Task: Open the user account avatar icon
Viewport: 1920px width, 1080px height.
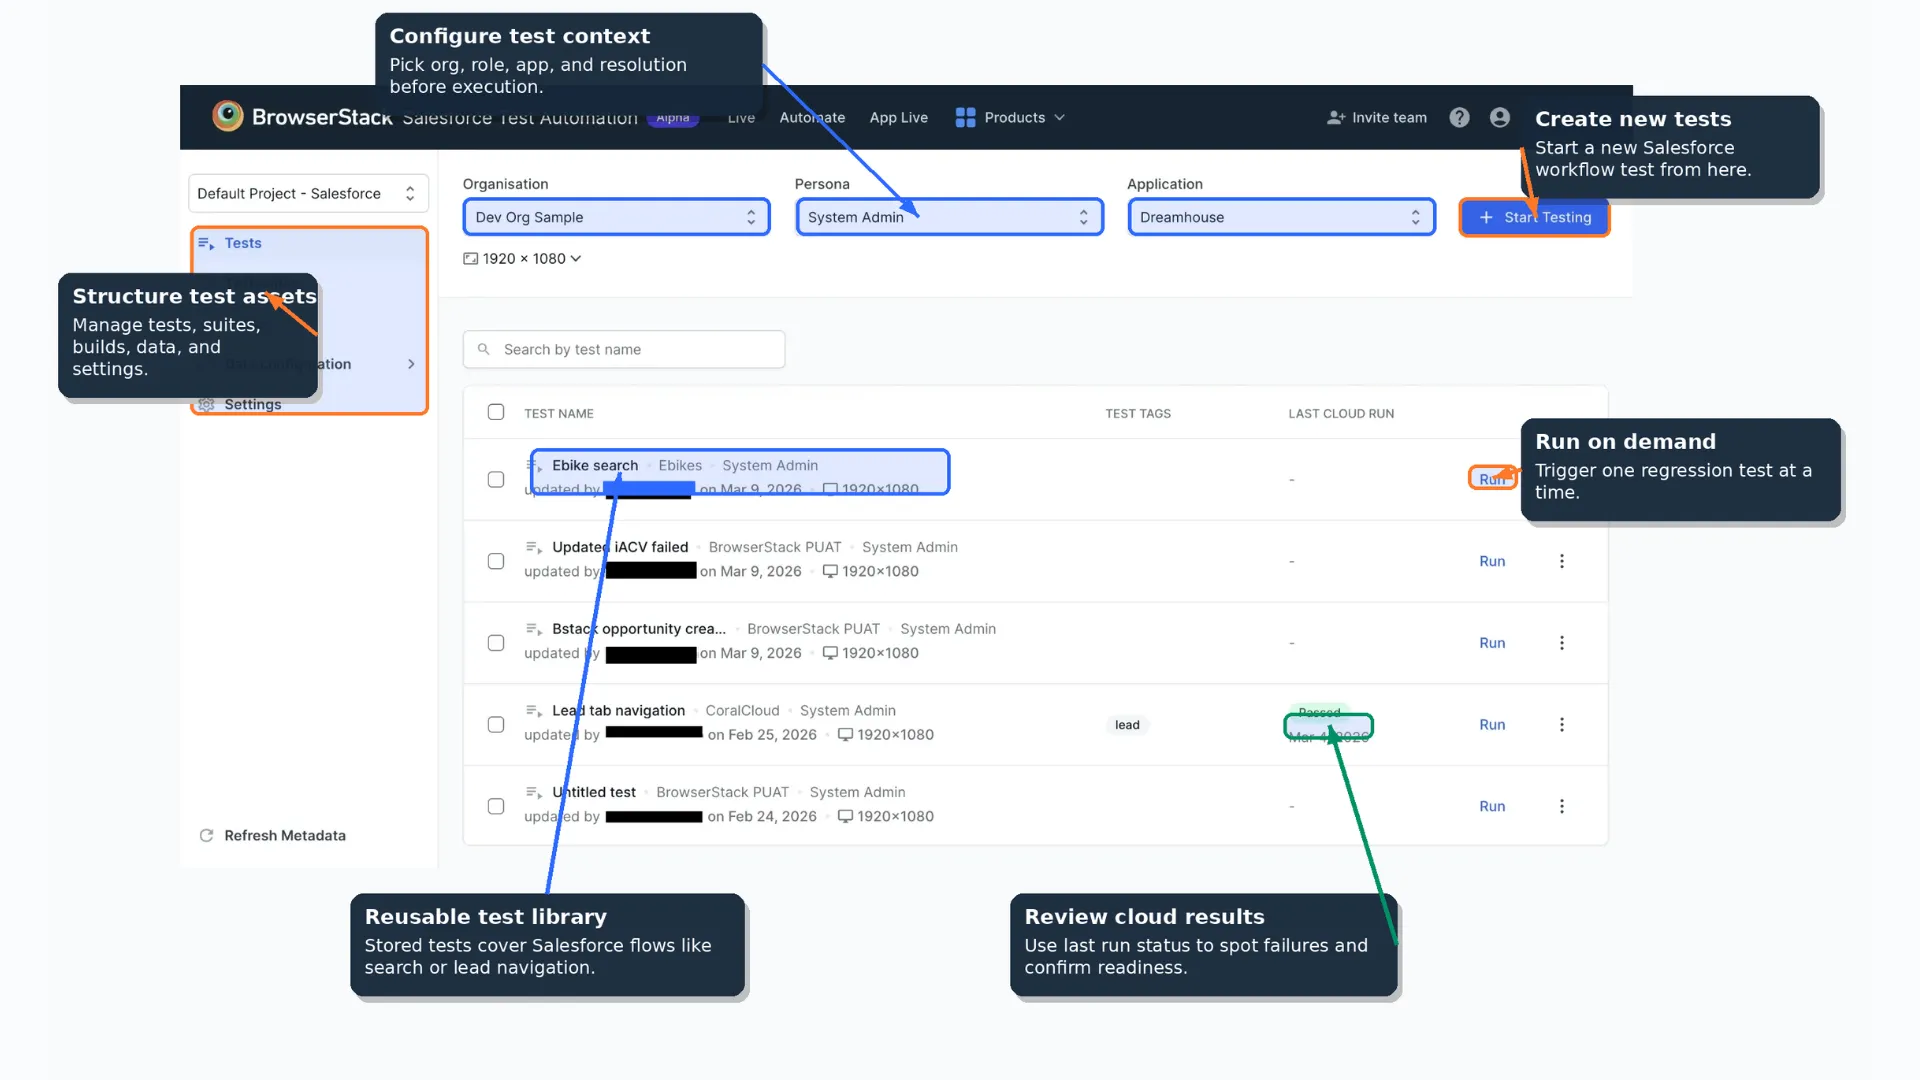Action: [1499, 117]
